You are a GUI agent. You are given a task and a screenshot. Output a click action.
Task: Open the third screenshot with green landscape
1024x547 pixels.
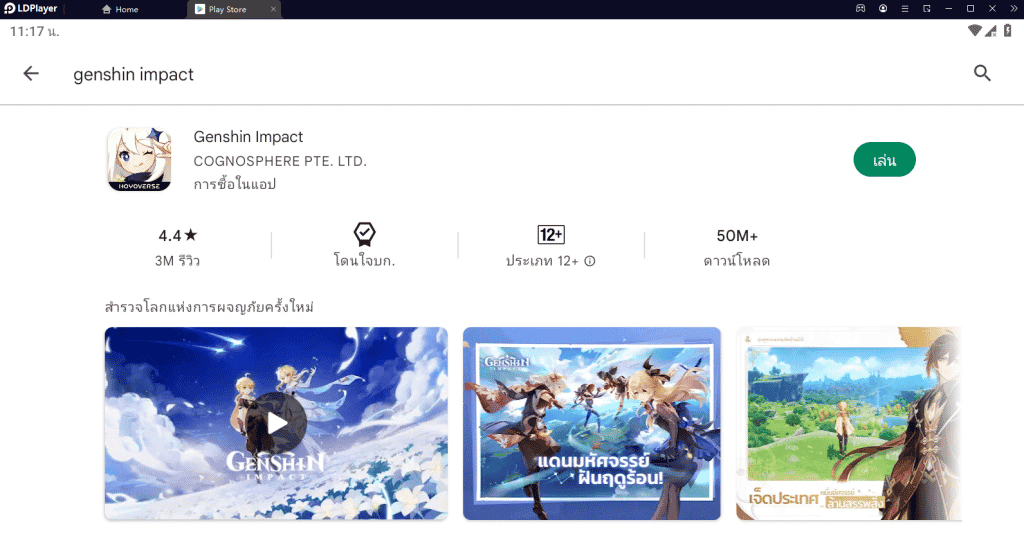(849, 423)
